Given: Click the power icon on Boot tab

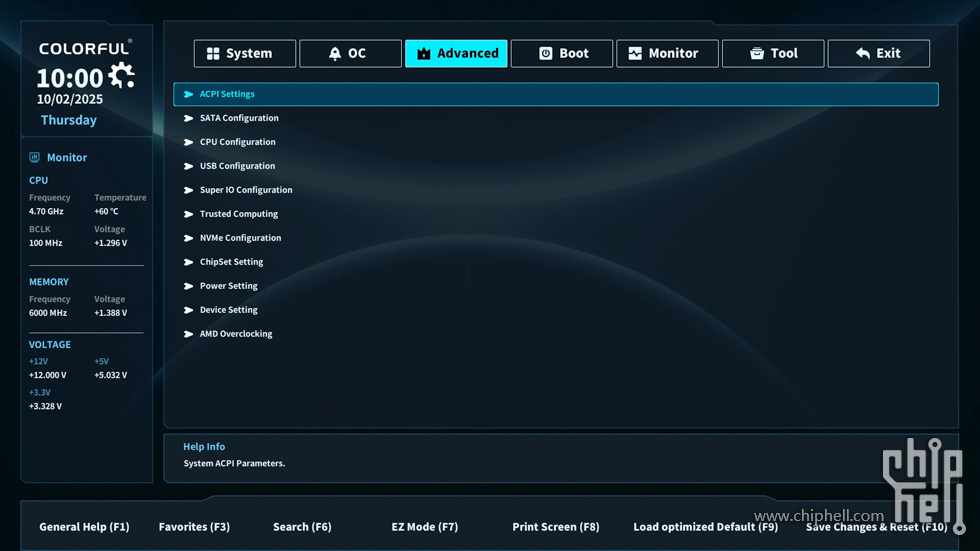Looking at the screenshot, I should 546,54.
